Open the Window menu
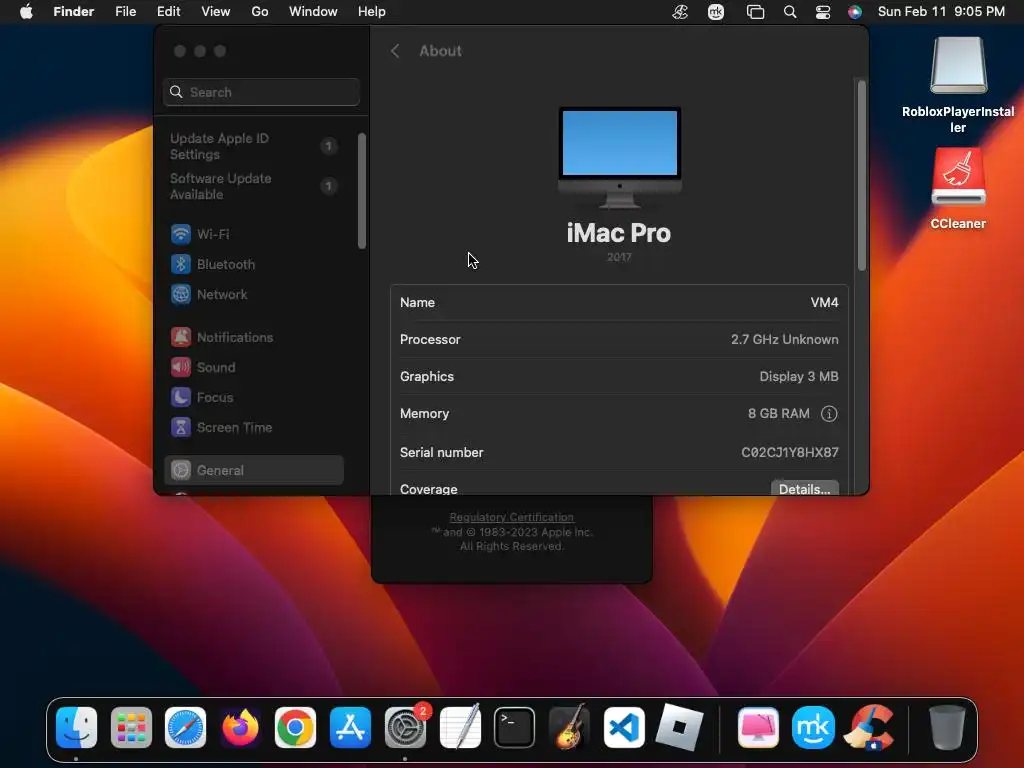This screenshot has width=1024, height=768. pyautogui.click(x=313, y=12)
